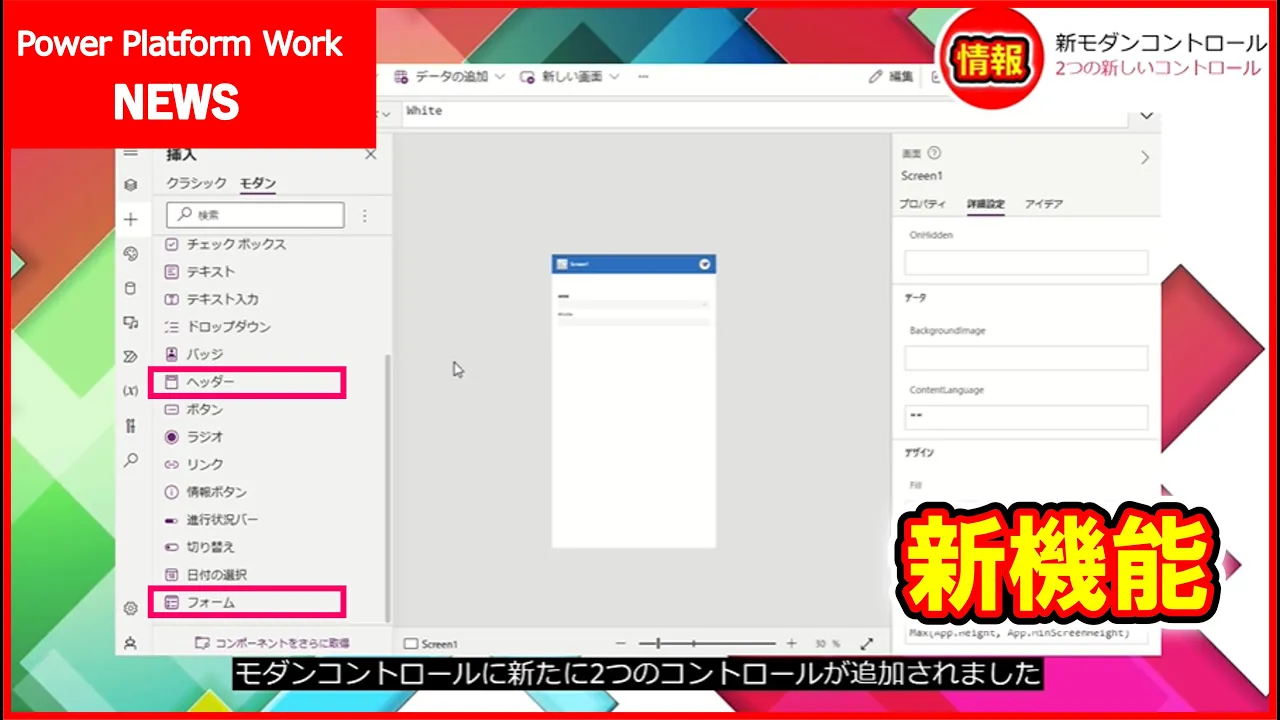Screen dimensions: 1280x720
Task: Open the 新しい画面 dropdown
Action: click(x=570, y=77)
